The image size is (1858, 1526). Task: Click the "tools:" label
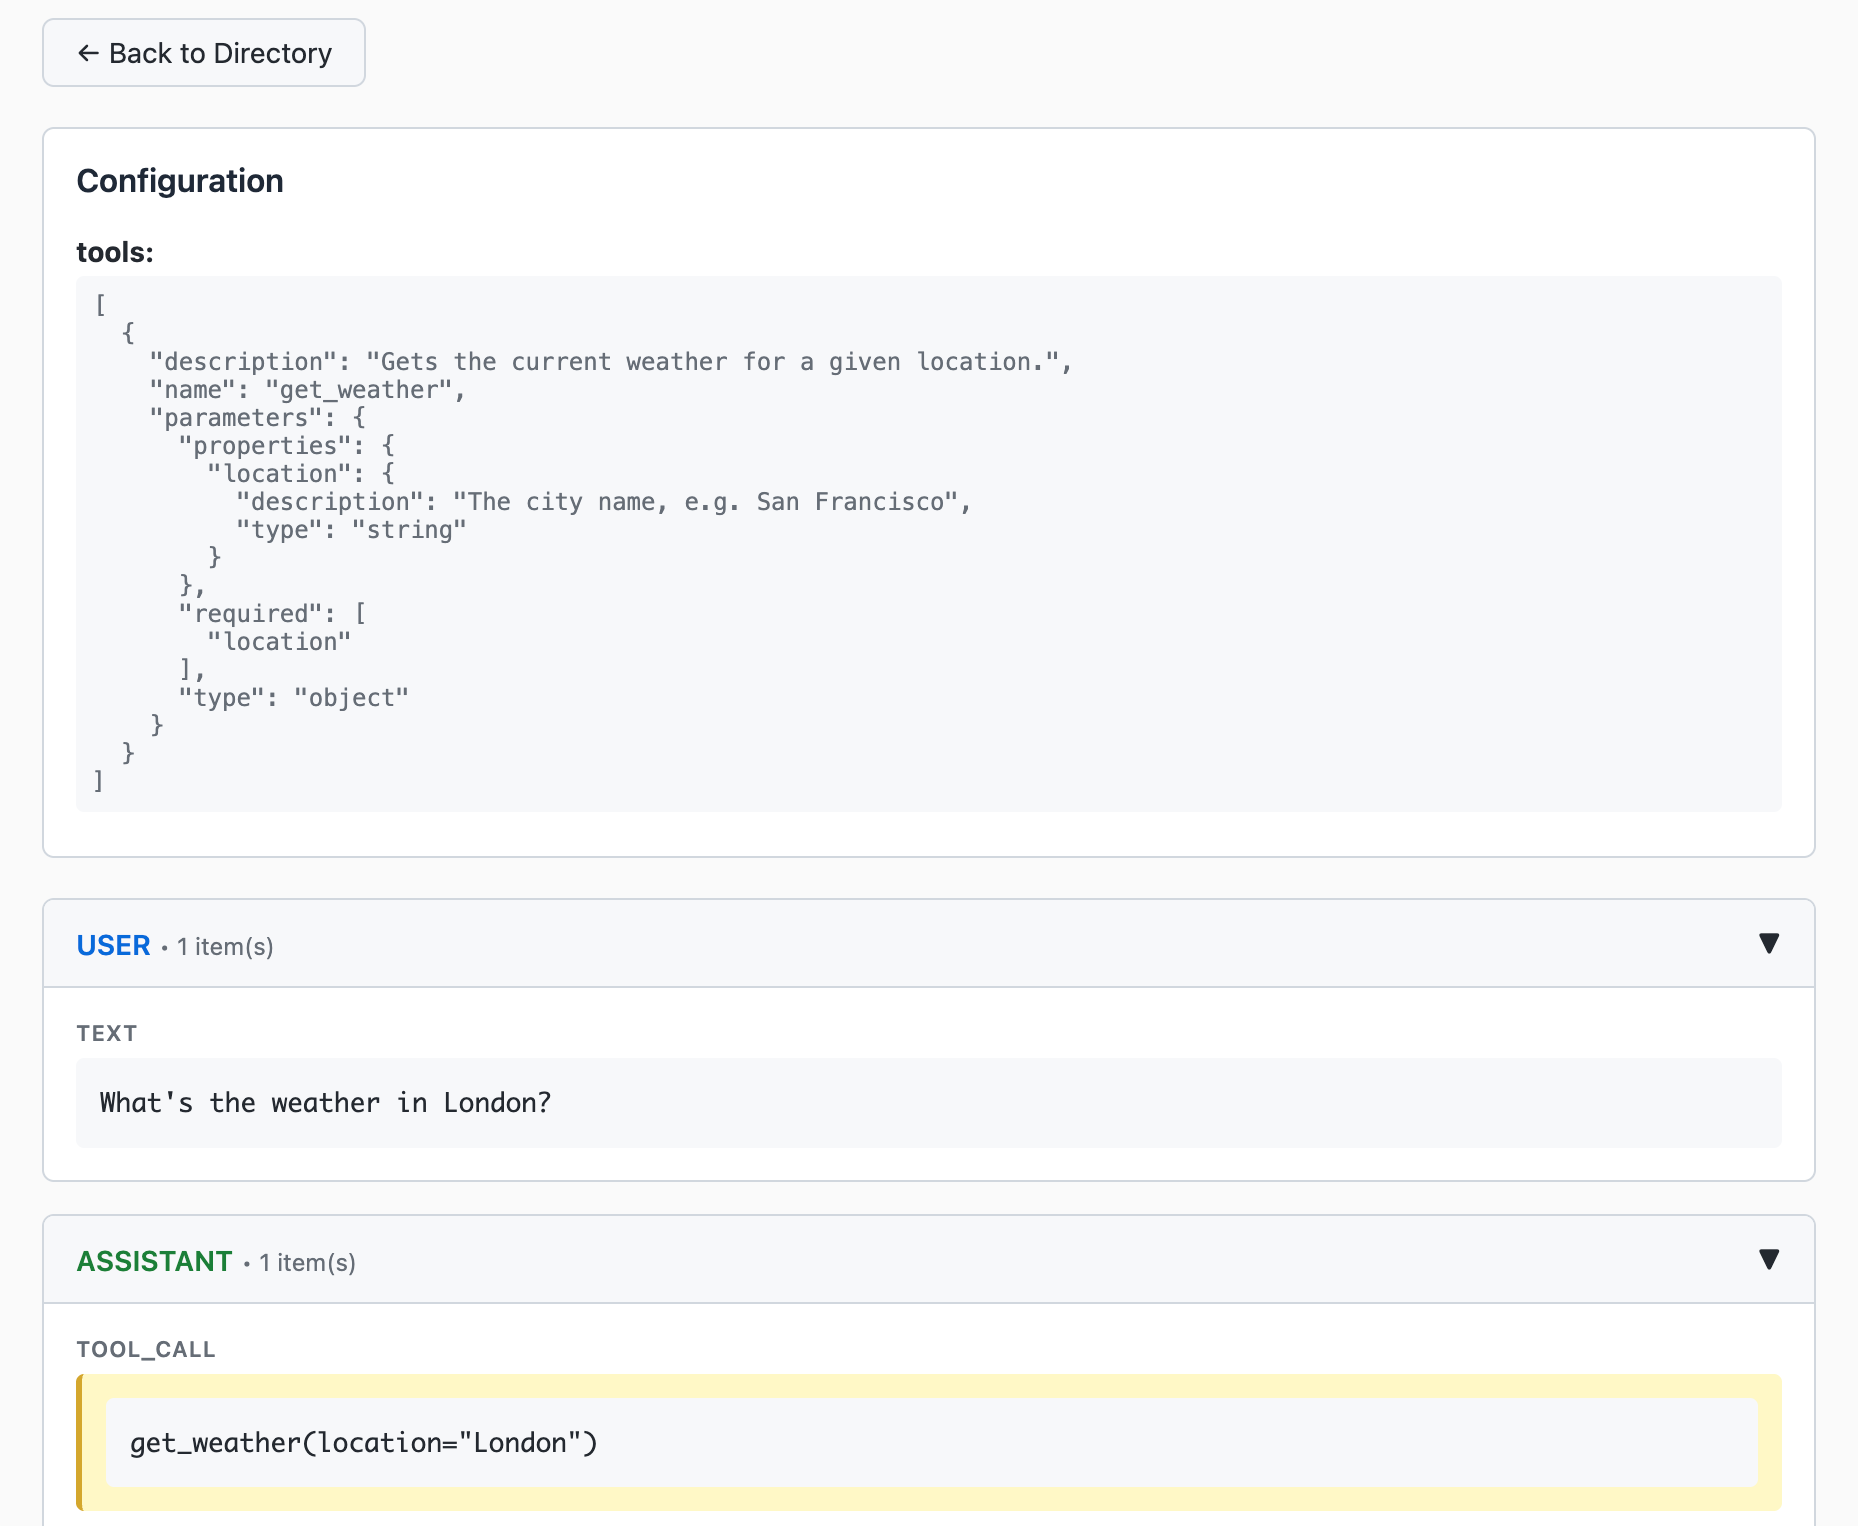point(115,252)
